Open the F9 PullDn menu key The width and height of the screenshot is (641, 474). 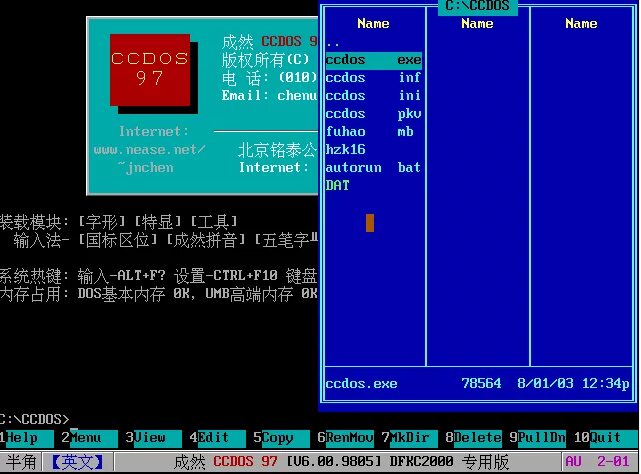point(537,438)
